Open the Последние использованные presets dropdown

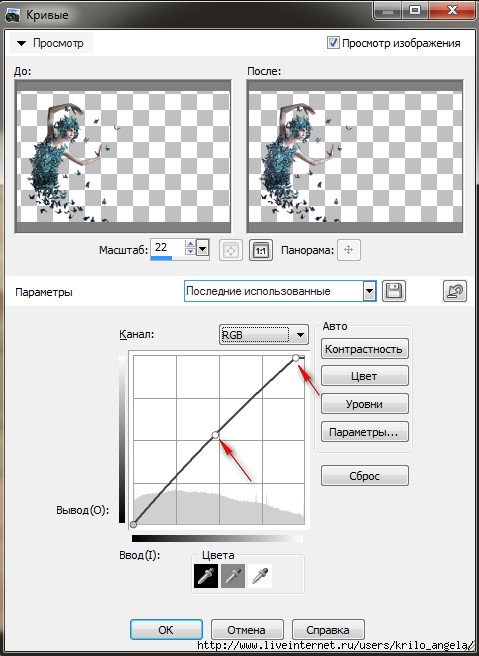point(280,291)
